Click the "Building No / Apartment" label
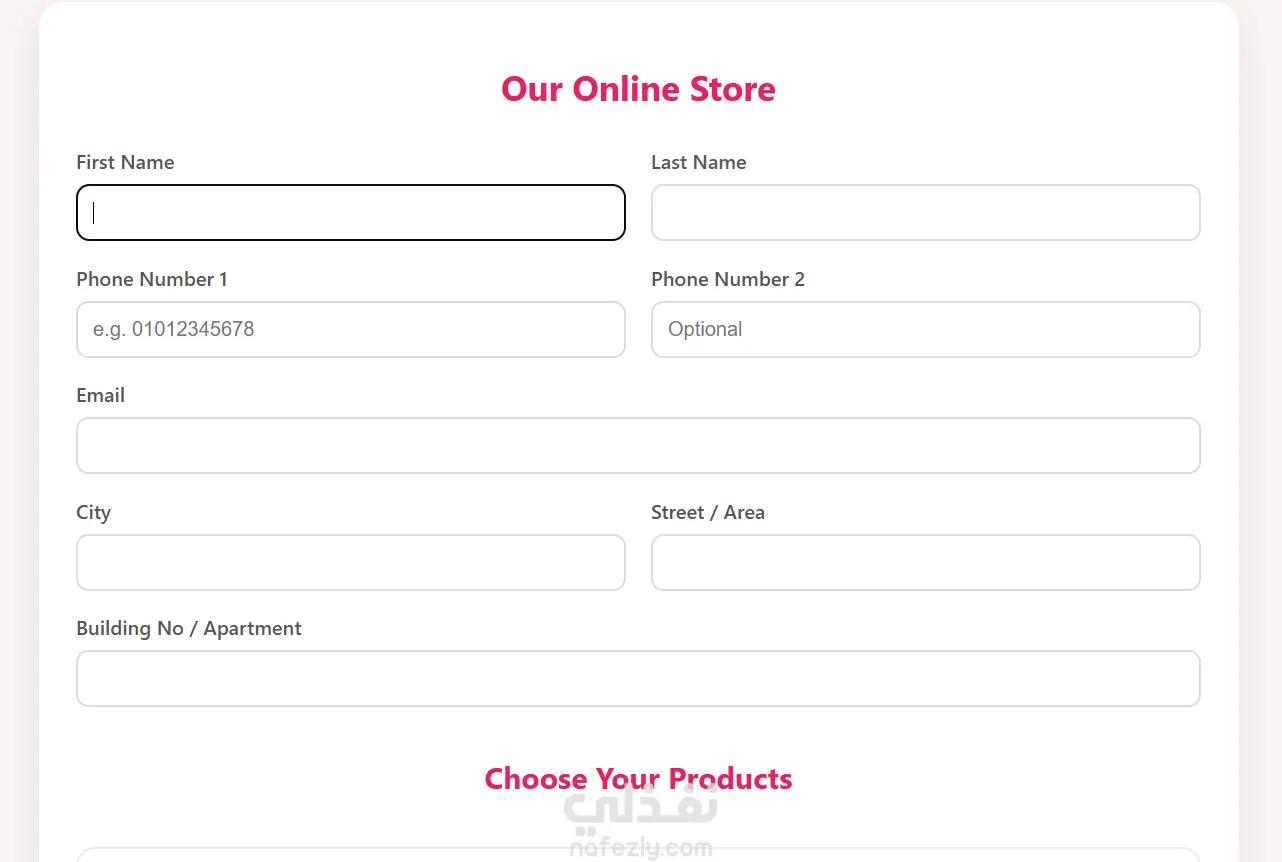This screenshot has height=862, width=1282. tap(188, 628)
